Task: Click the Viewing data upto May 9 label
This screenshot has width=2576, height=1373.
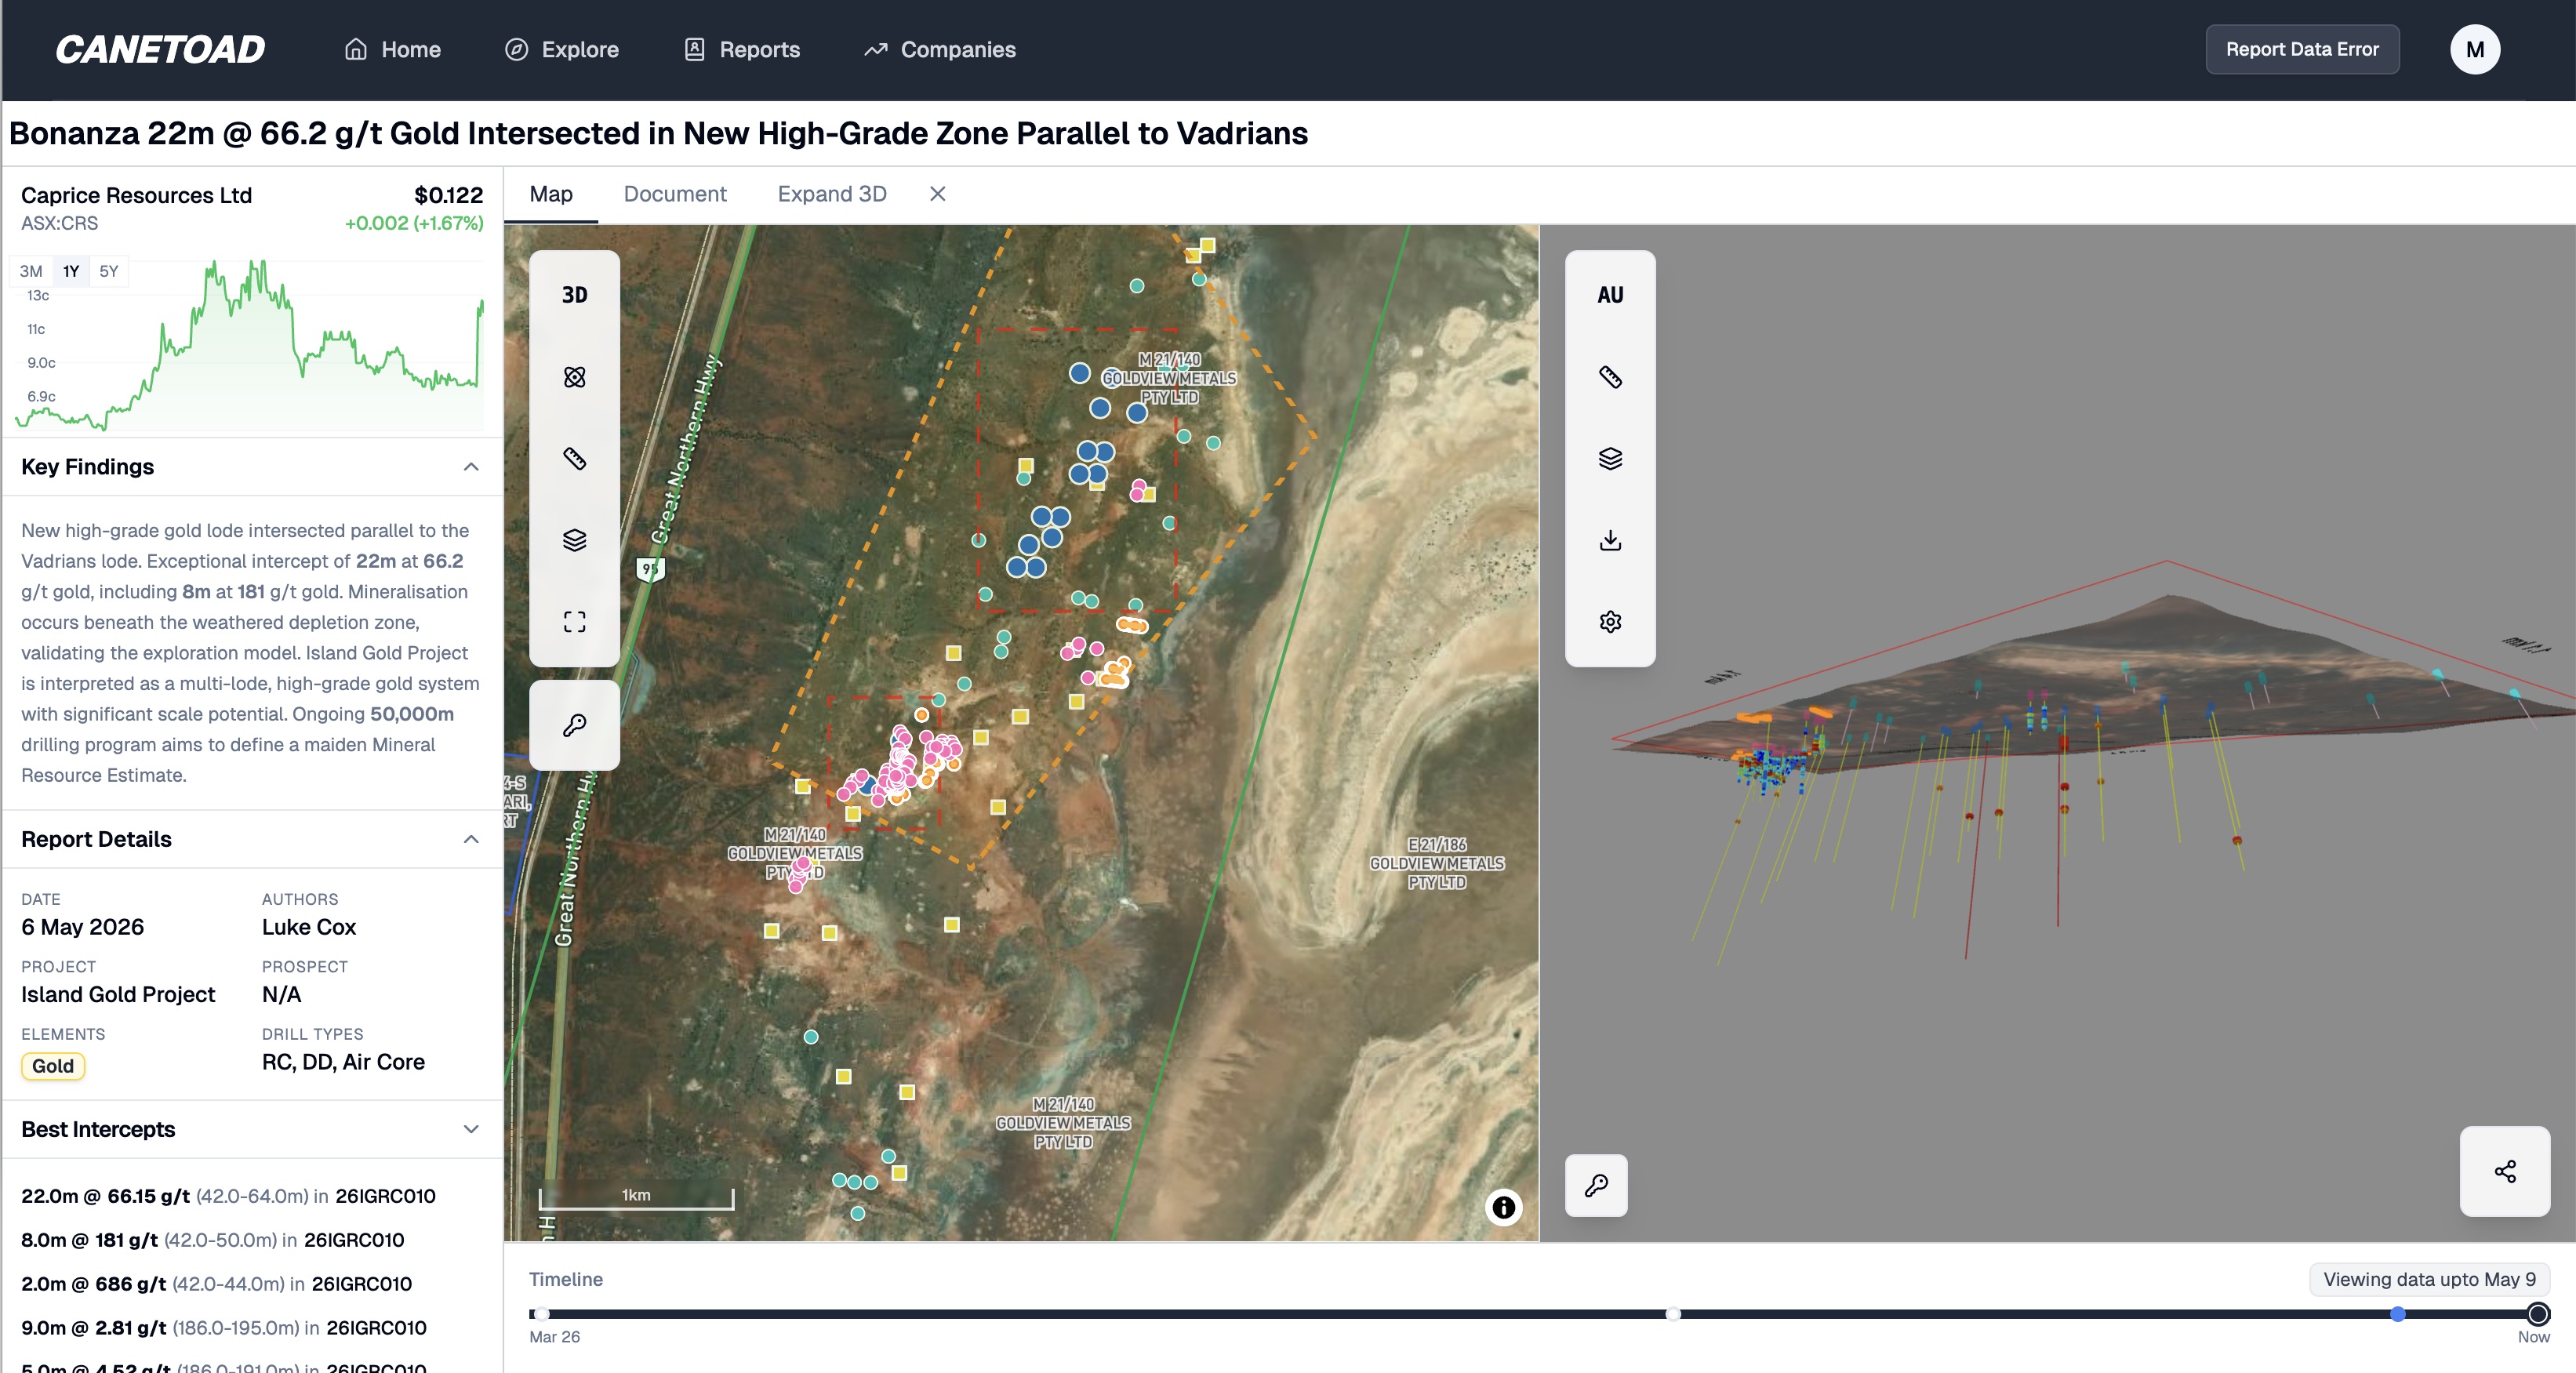Action: point(2429,1279)
